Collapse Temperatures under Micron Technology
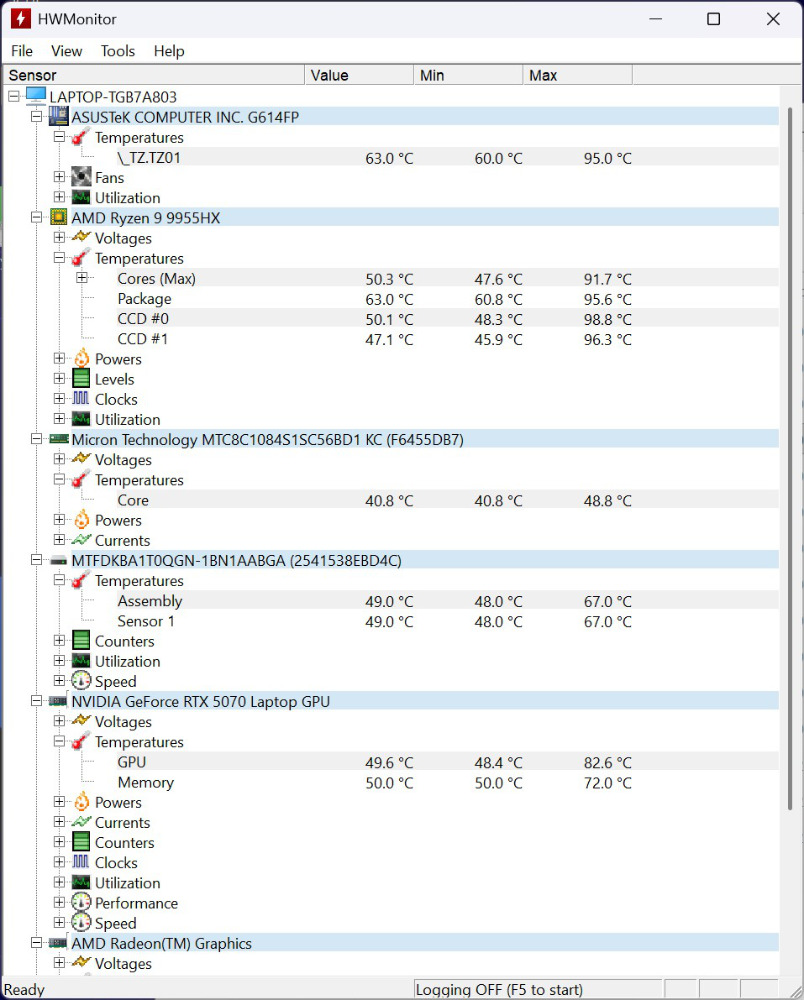 pos(59,479)
